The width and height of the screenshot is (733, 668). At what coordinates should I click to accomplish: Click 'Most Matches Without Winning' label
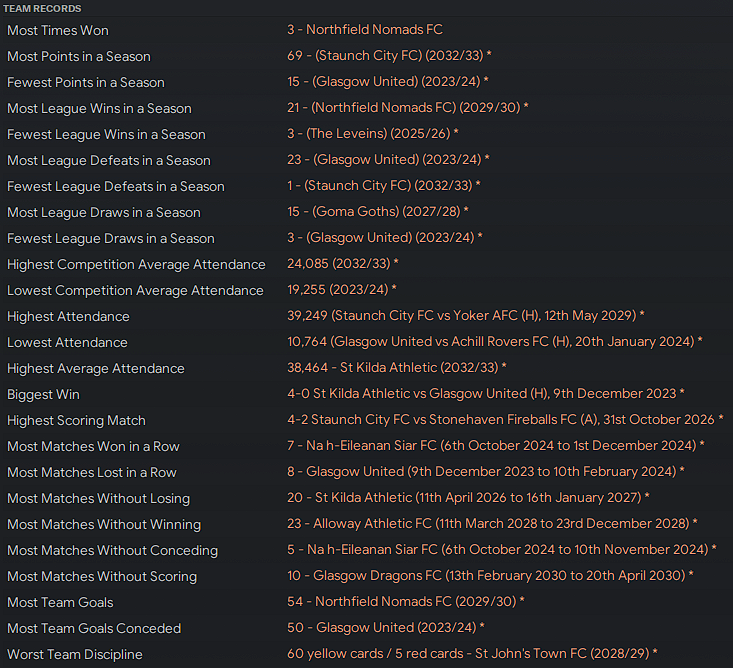(104, 524)
